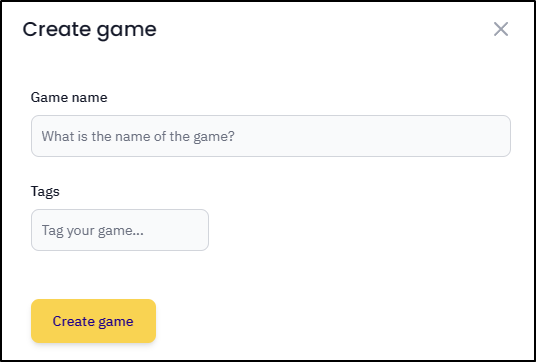Dismiss the dialog with the X icon

pos(501,29)
